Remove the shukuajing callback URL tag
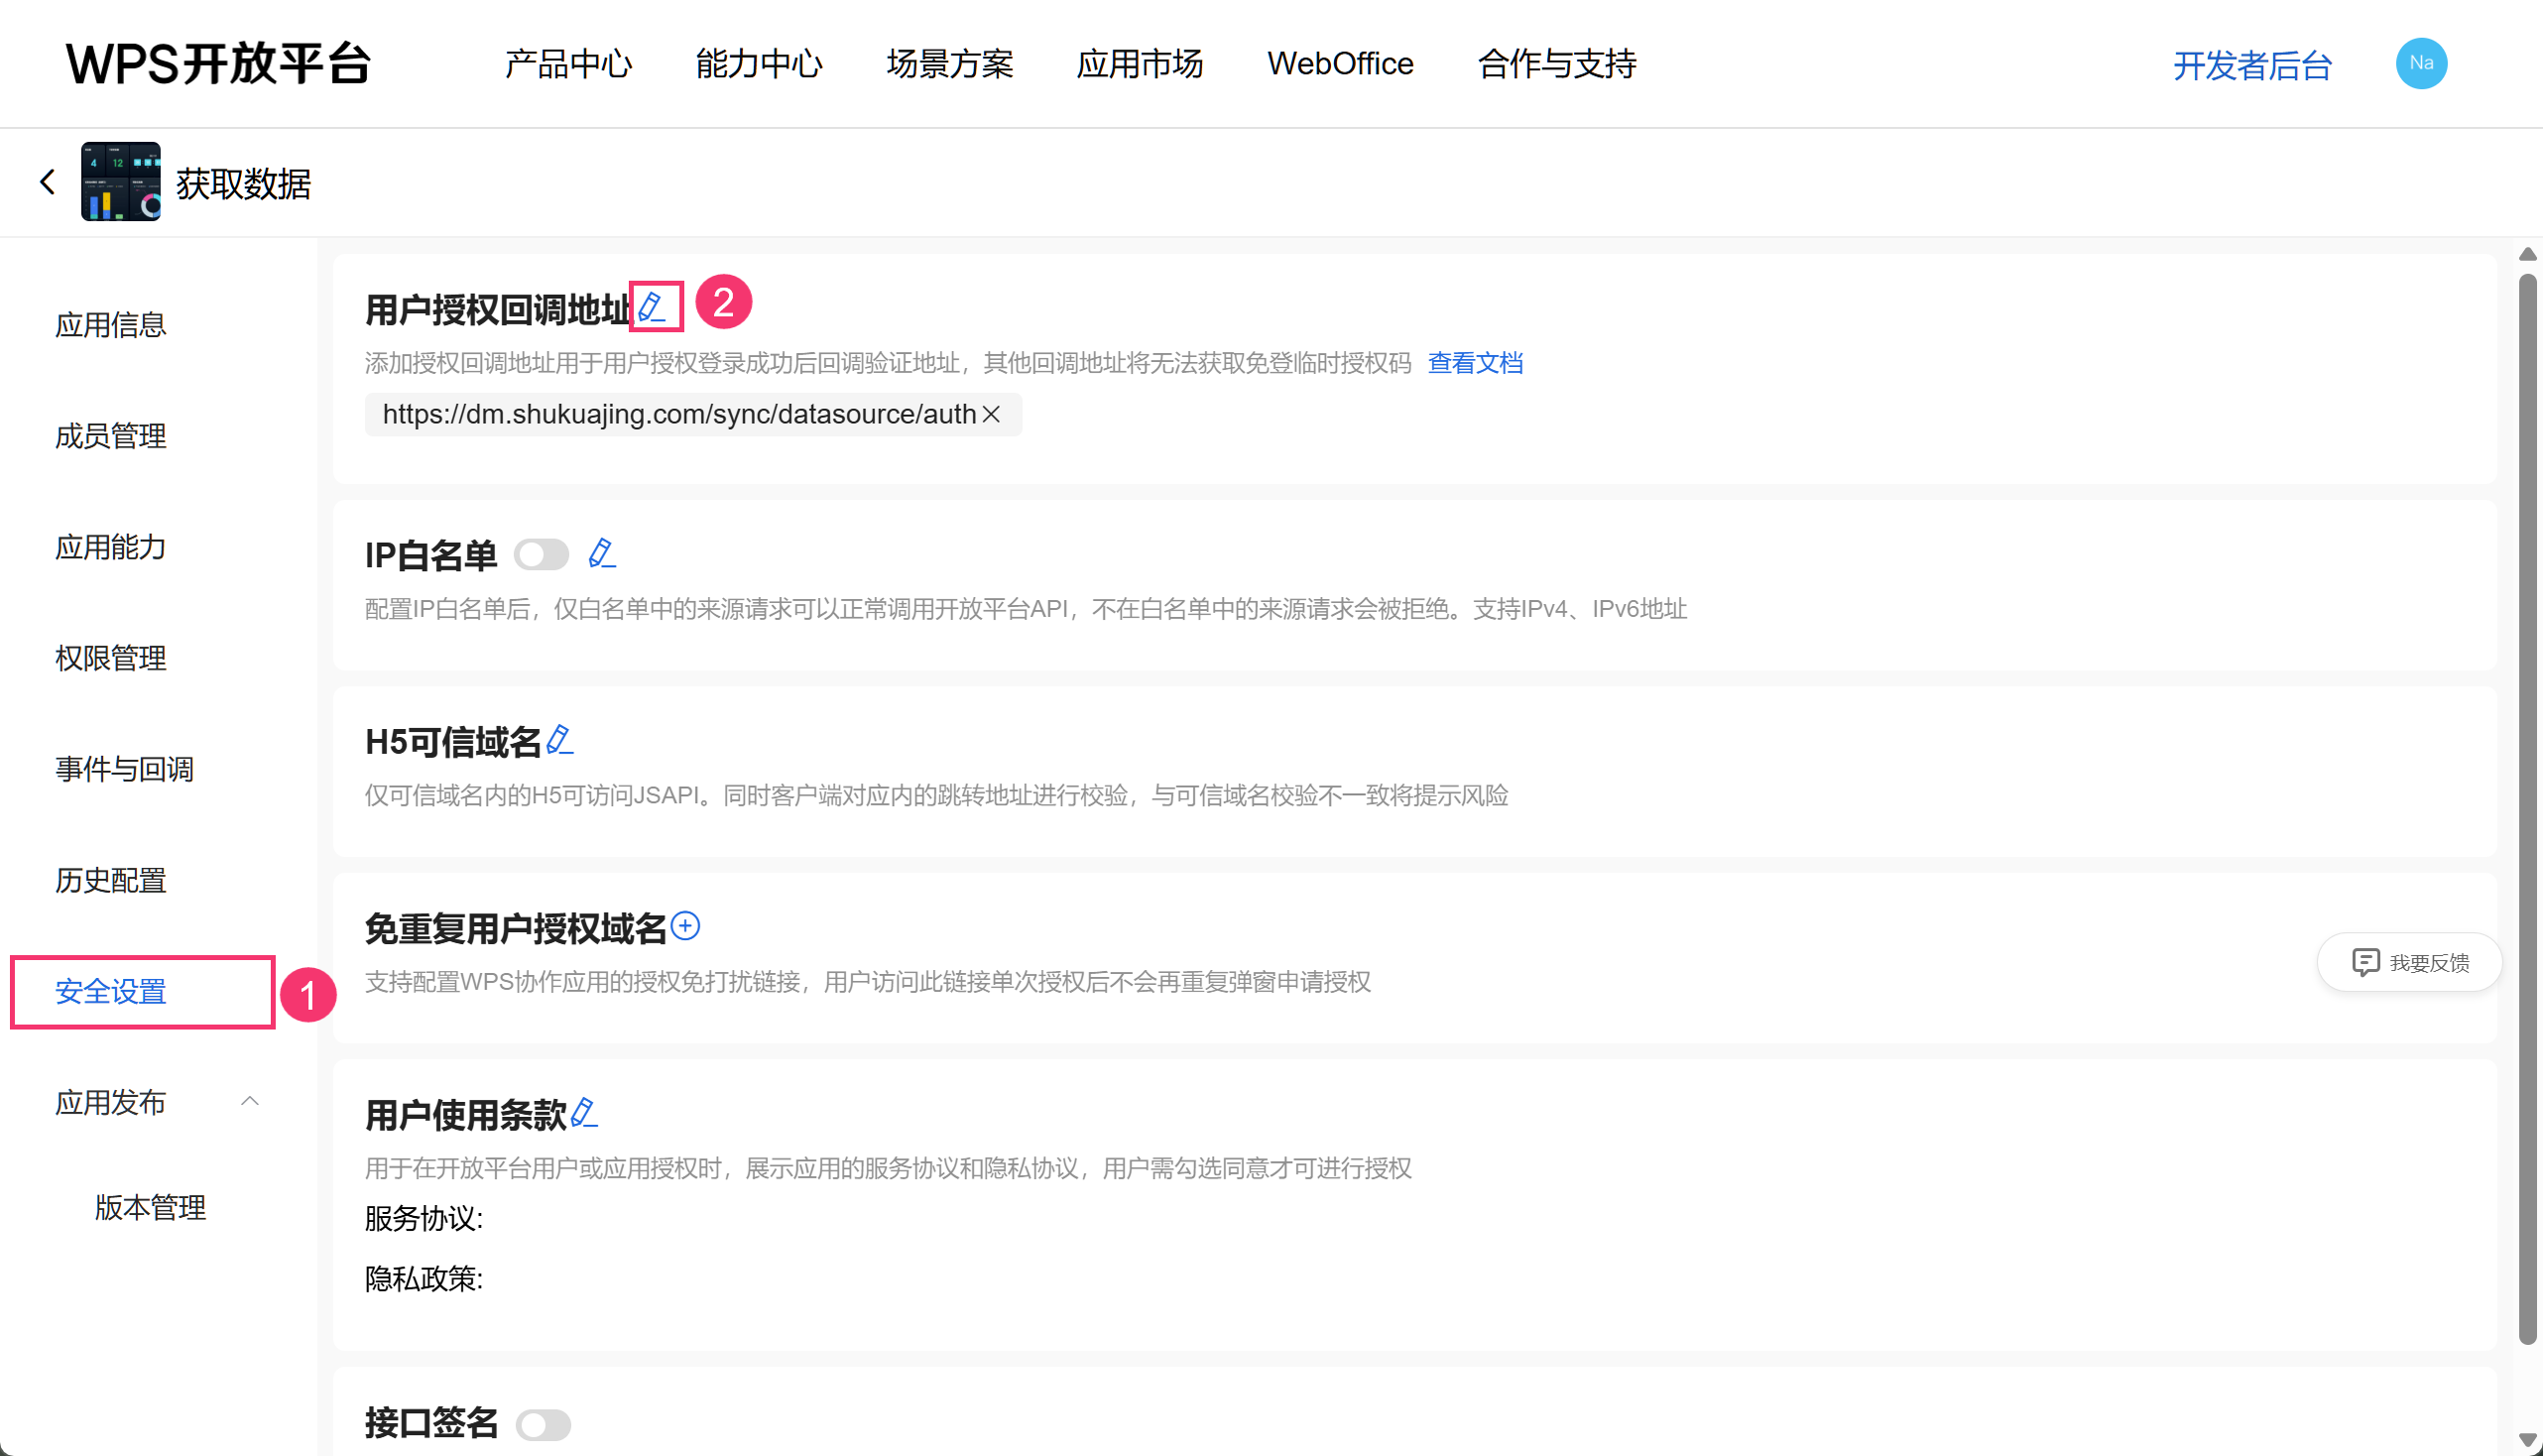The height and width of the screenshot is (1456, 2543). coord(991,414)
